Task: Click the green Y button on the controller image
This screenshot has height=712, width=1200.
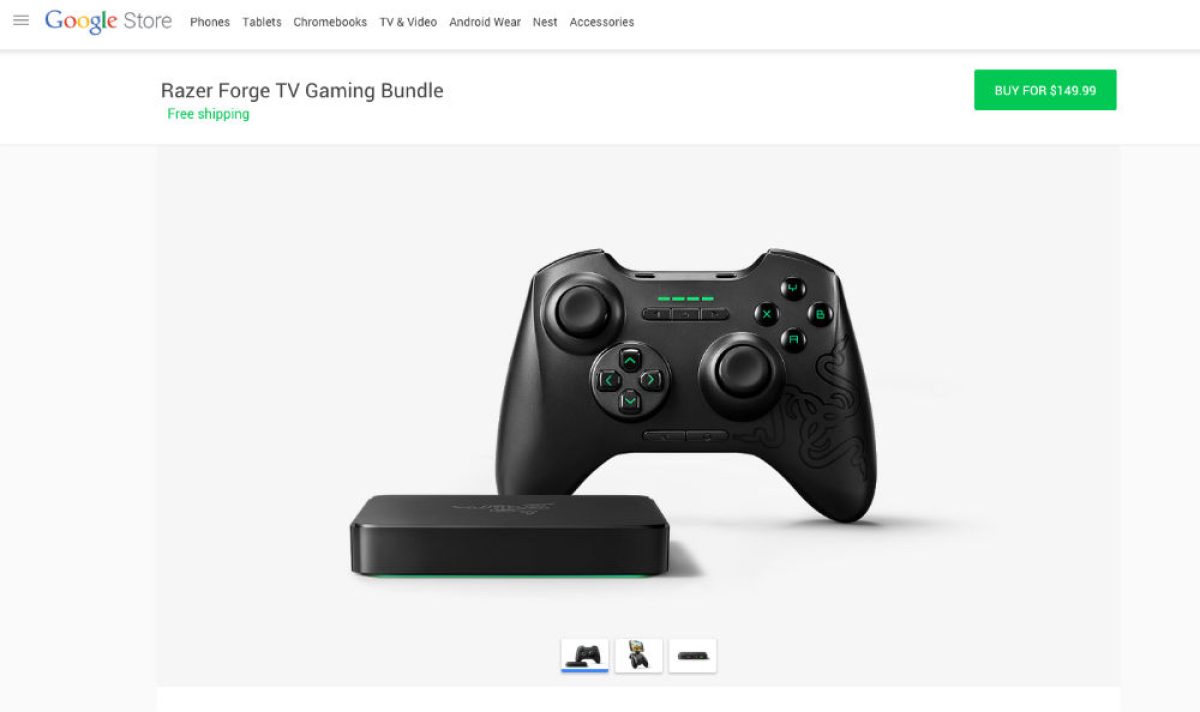Action: 794,290
